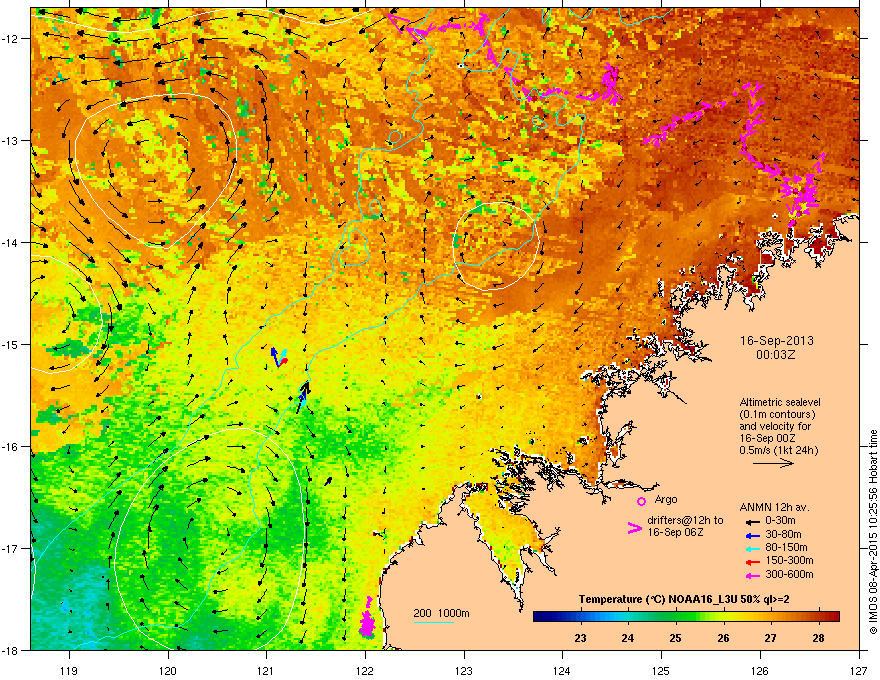
Task: Click the time label 00:03Z
Action: [x=776, y=355]
